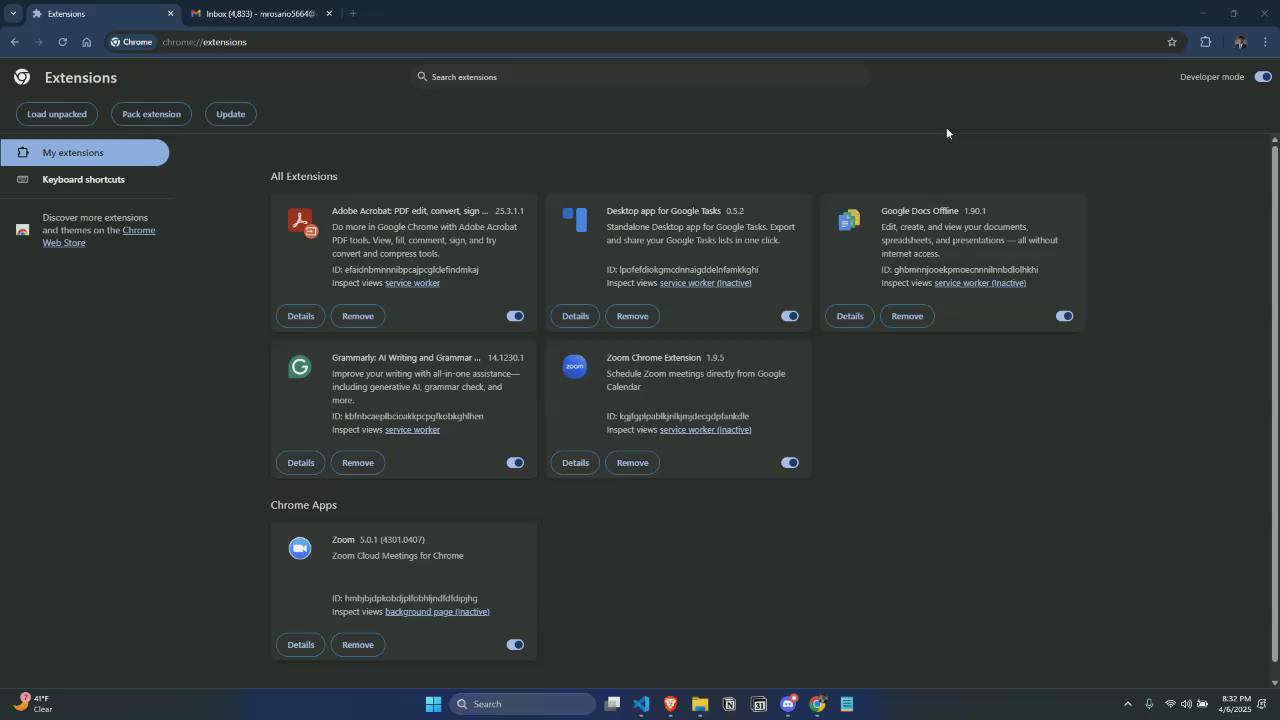This screenshot has width=1280, height=720.
Task: Open File Explorer from the taskbar
Action: (700, 704)
